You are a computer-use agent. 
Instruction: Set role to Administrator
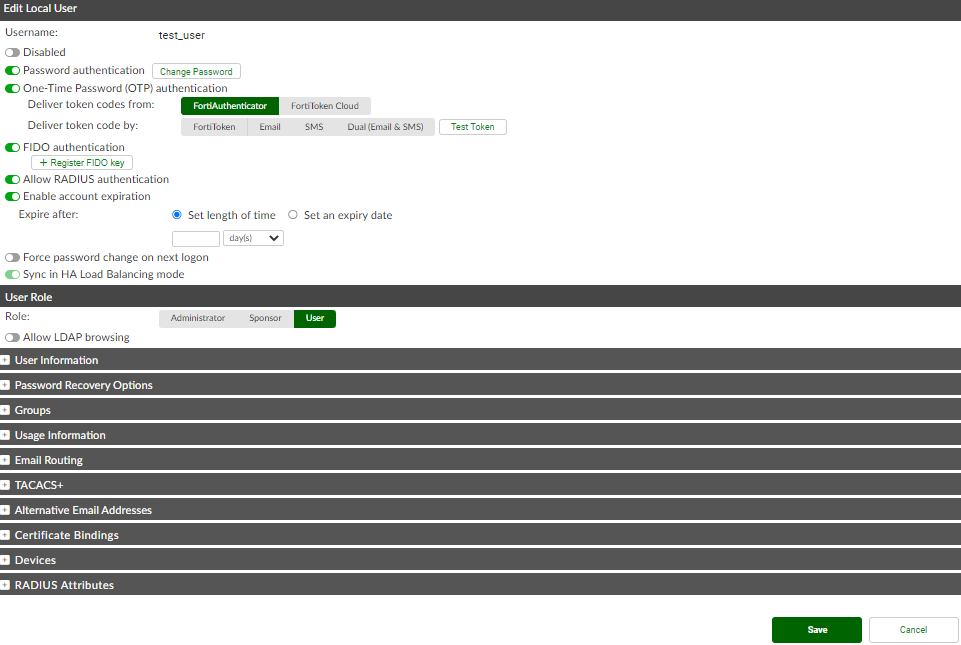(x=197, y=318)
